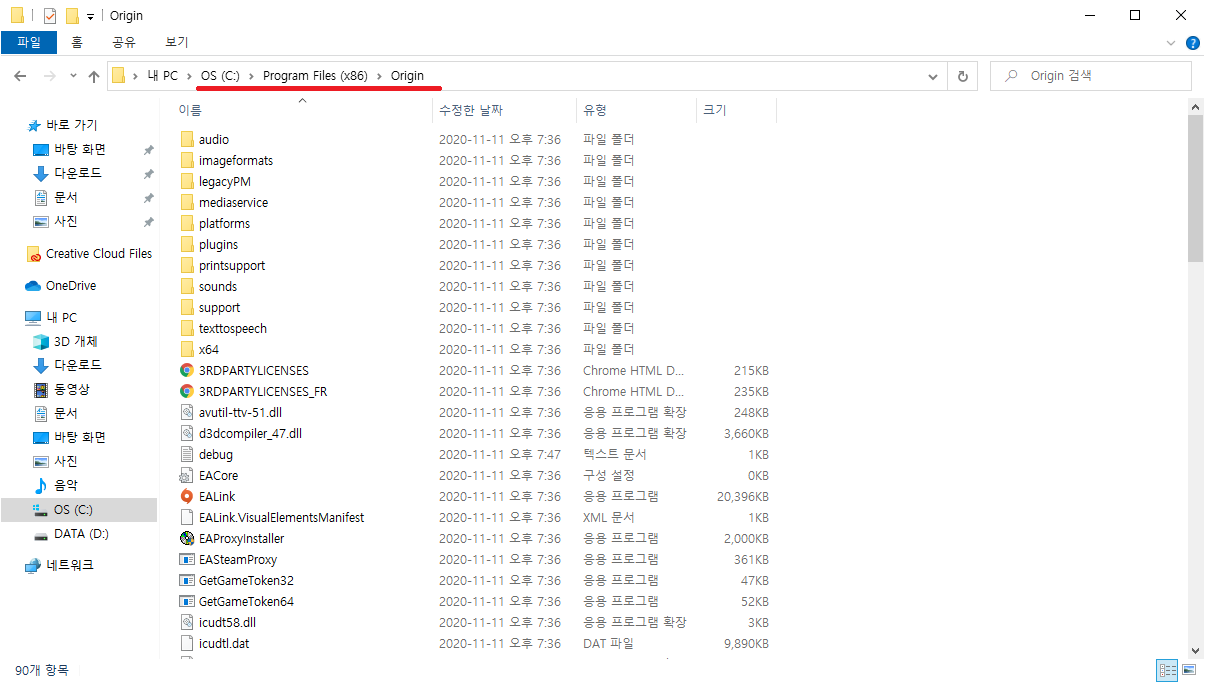
Task: Click the Back navigation arrow
Action: coord(20,76)
